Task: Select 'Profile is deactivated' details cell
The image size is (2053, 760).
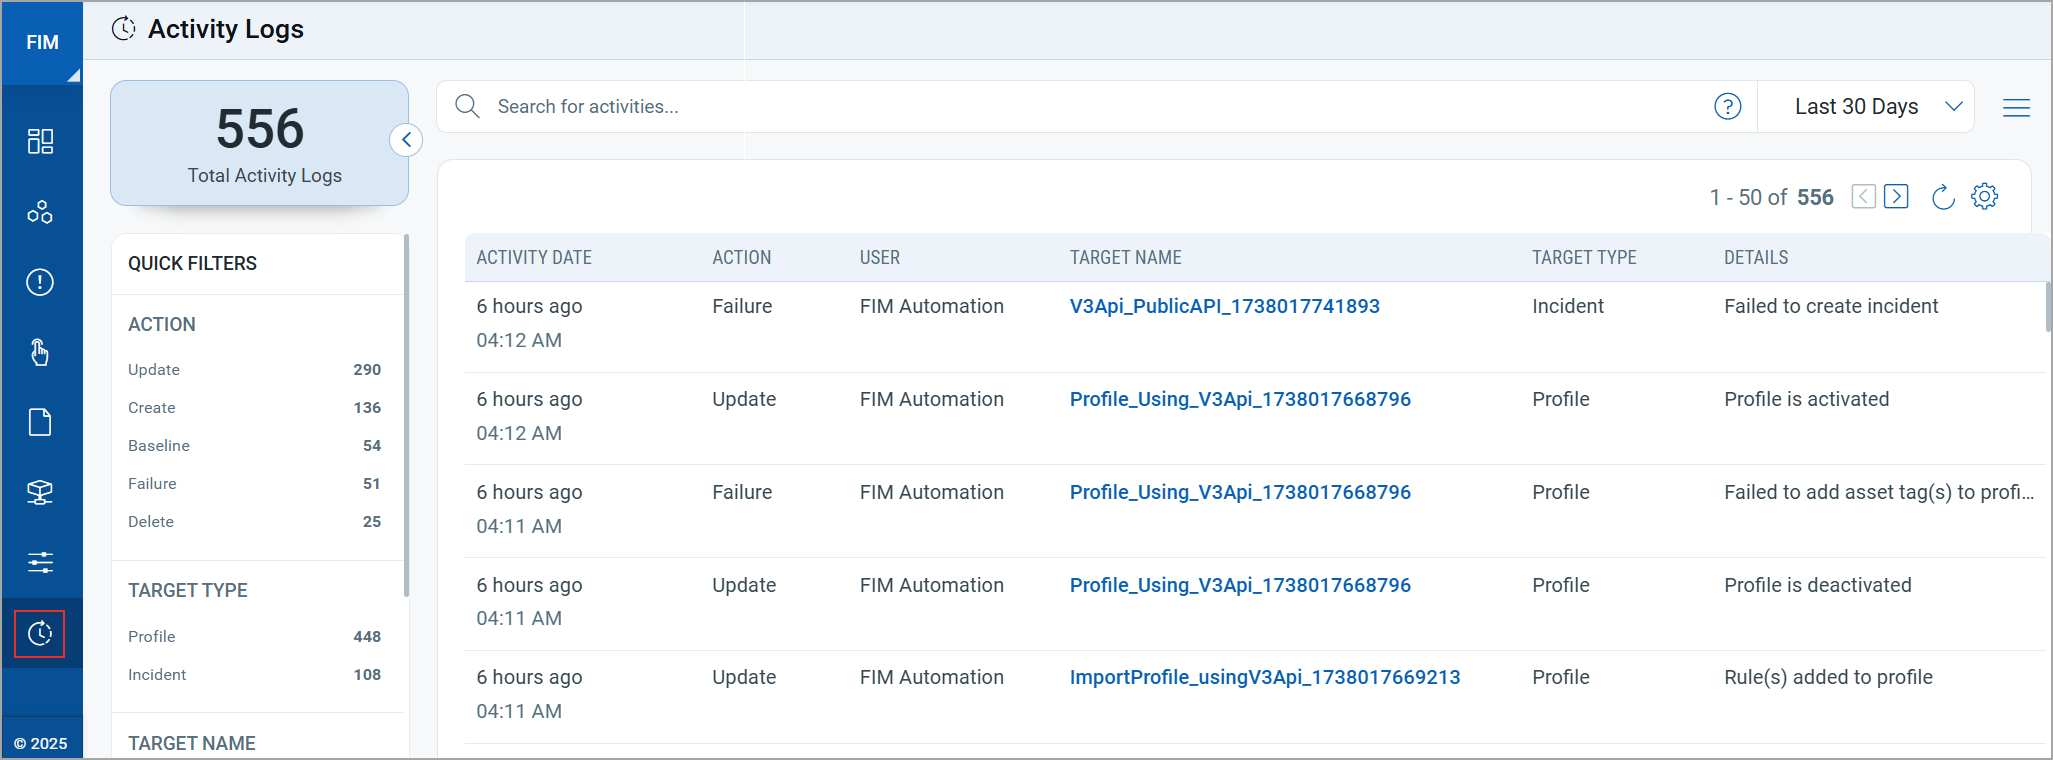Action: pyautogui.click(x=1817, y=585)
